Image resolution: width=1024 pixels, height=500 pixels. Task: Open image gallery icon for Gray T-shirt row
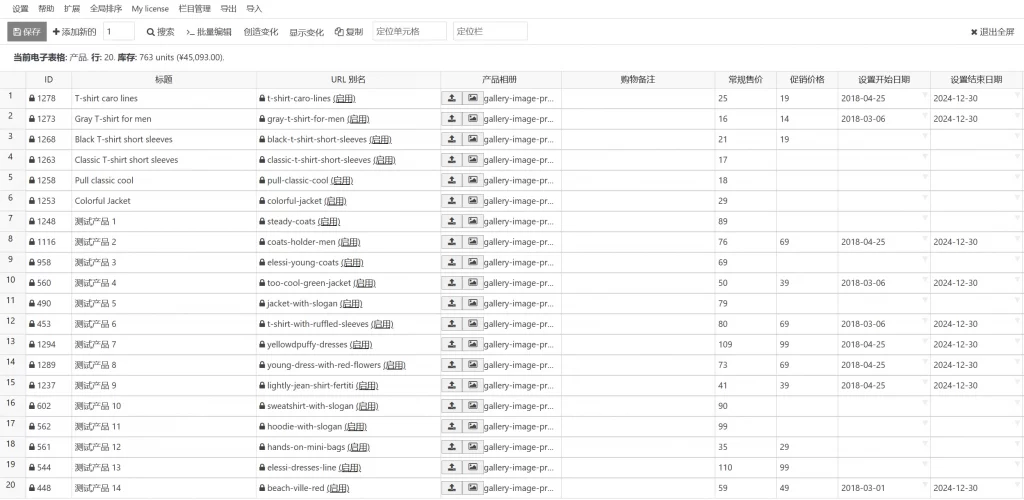(473, 119)
